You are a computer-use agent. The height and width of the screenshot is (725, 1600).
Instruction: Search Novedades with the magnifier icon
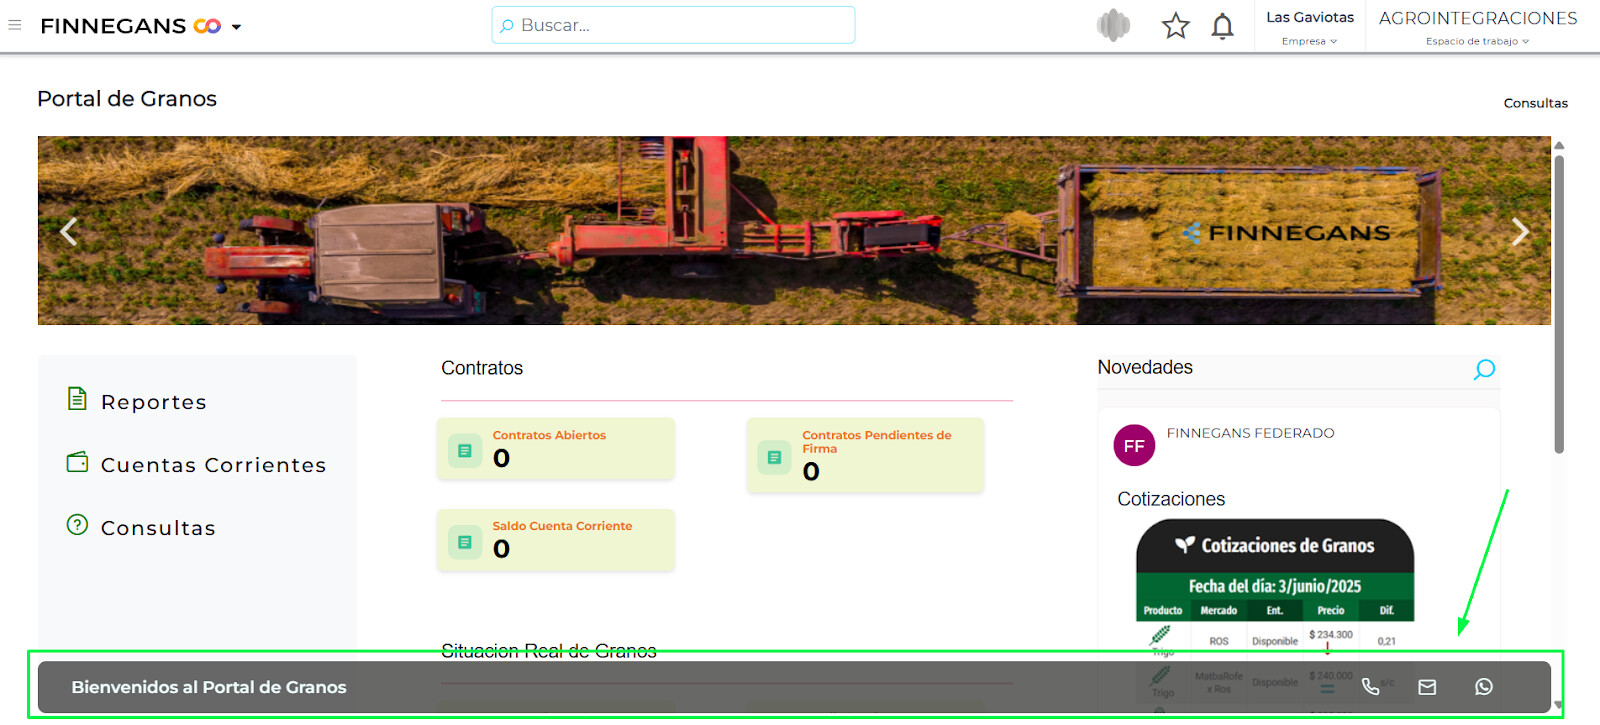[x=1484, y=369]
